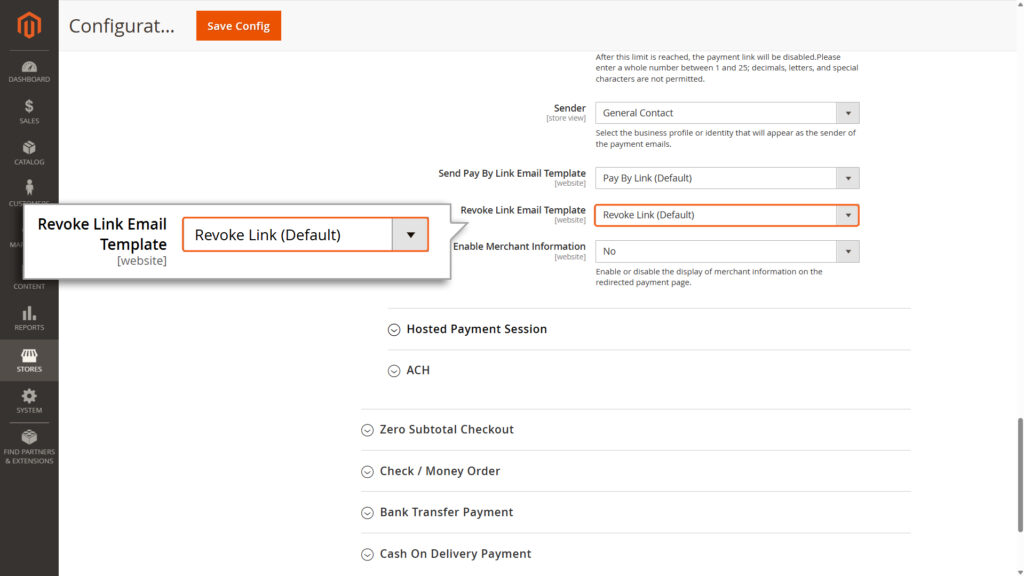Select the Sales sidebar icon

29,110
